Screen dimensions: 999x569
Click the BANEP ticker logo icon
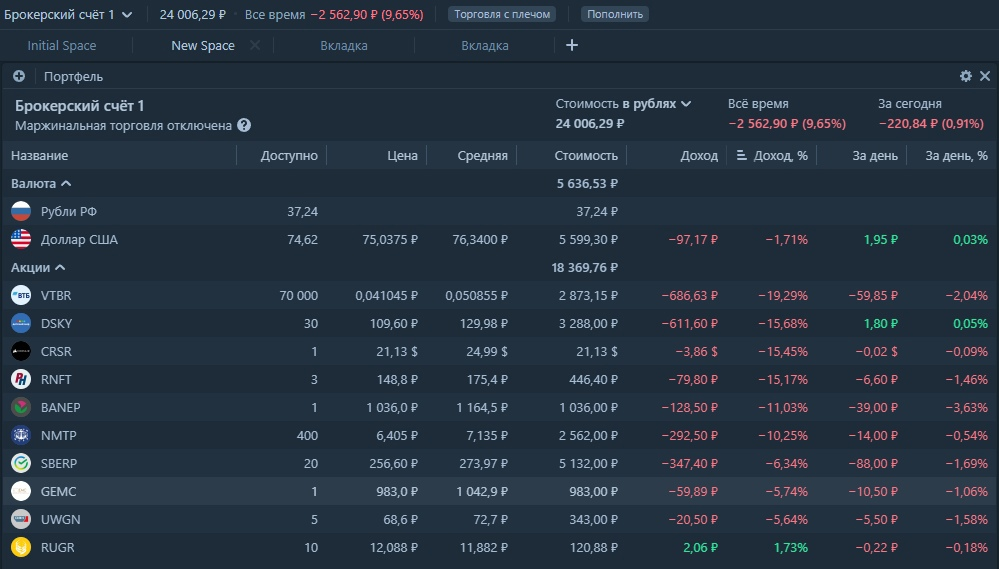tap(21, 408)
